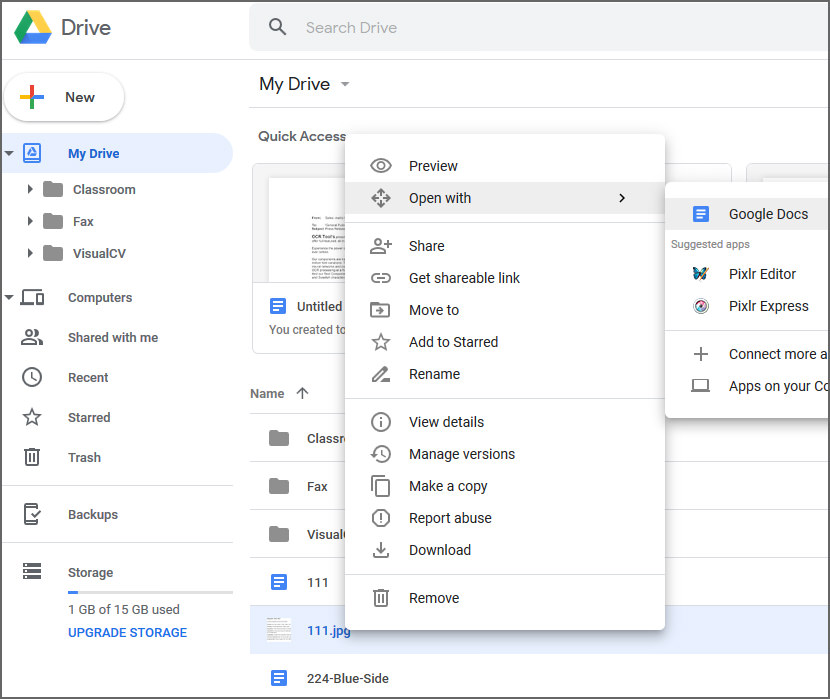Go to Starred items

coord(88,417)
